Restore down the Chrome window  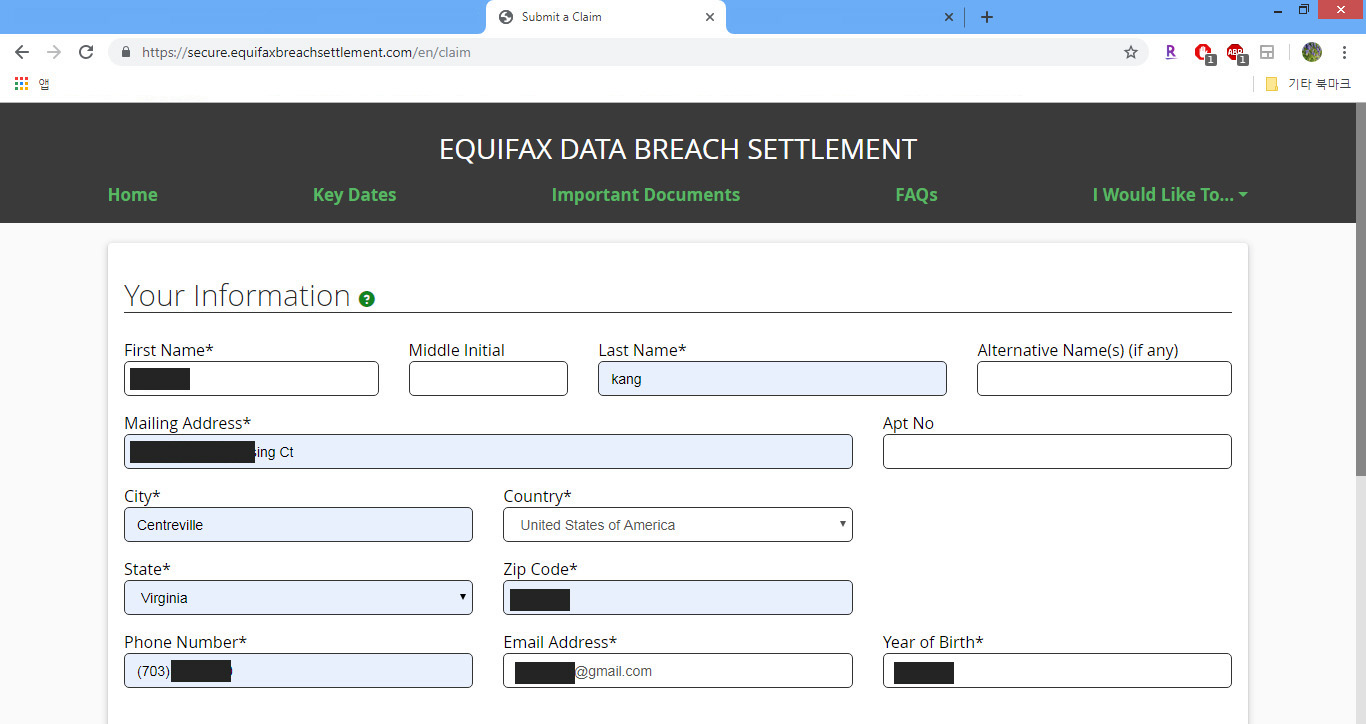click(1304, 10)
